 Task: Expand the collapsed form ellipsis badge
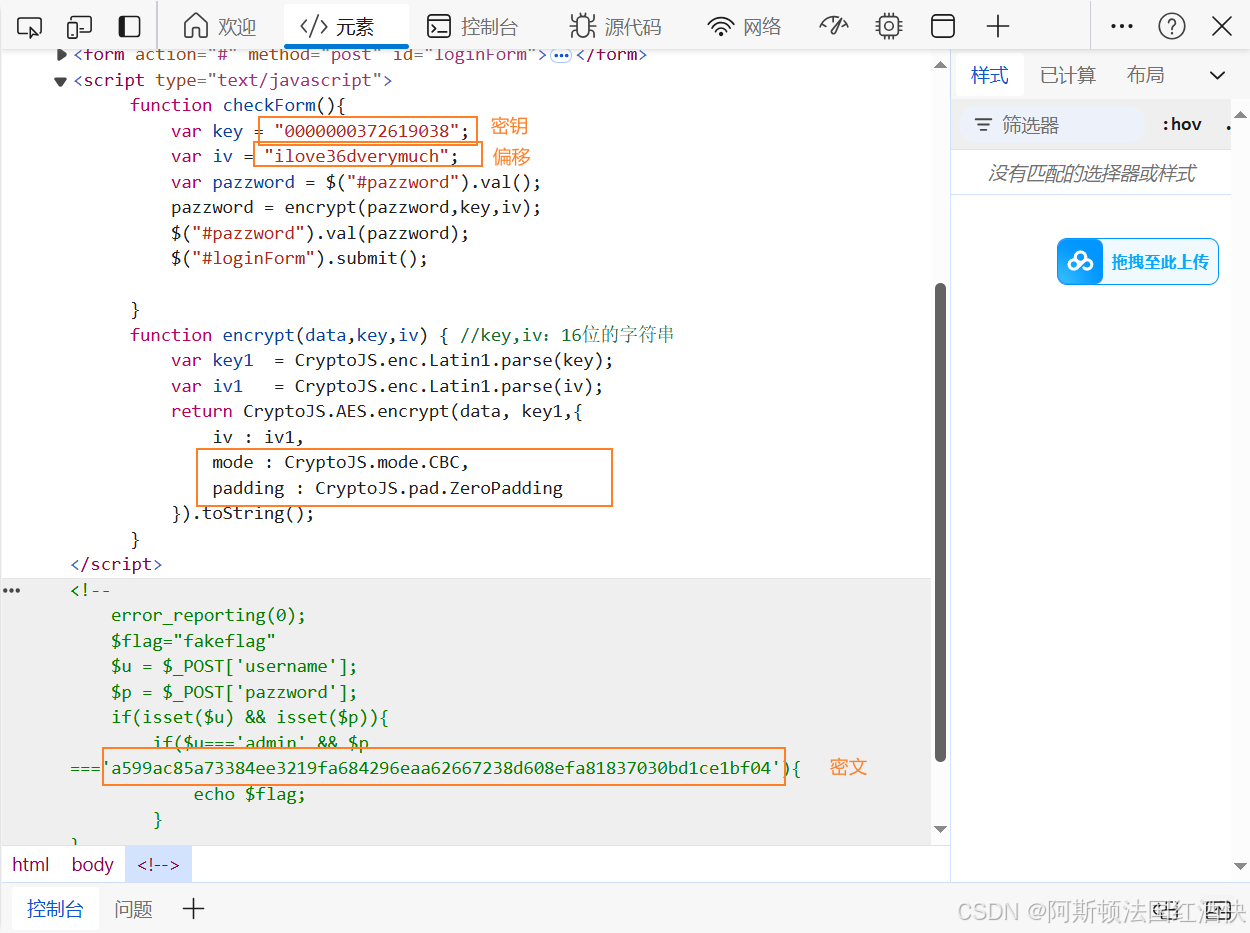561,55
